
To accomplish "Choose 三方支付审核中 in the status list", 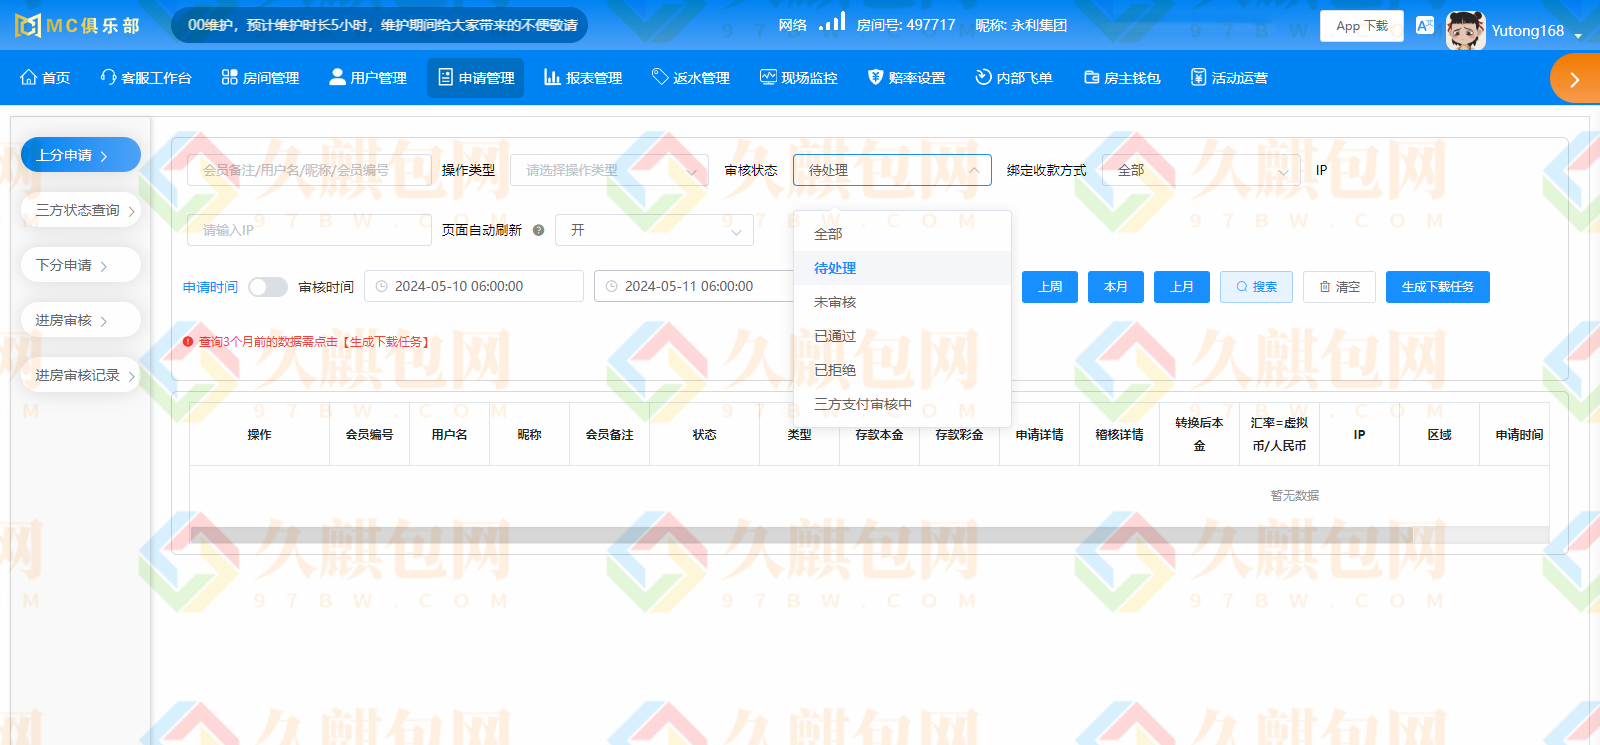I will pyautogui.click(x=902, y=404).
